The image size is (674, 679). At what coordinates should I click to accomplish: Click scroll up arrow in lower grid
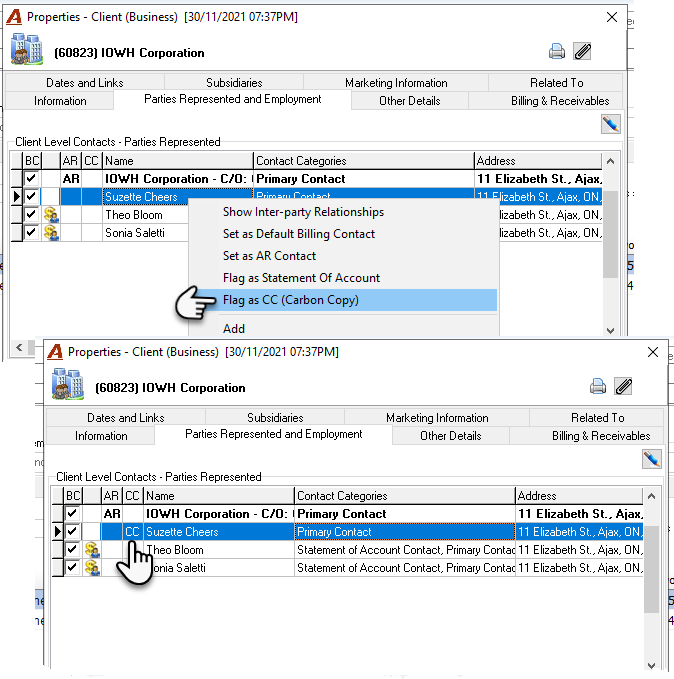tap(651, 496)
